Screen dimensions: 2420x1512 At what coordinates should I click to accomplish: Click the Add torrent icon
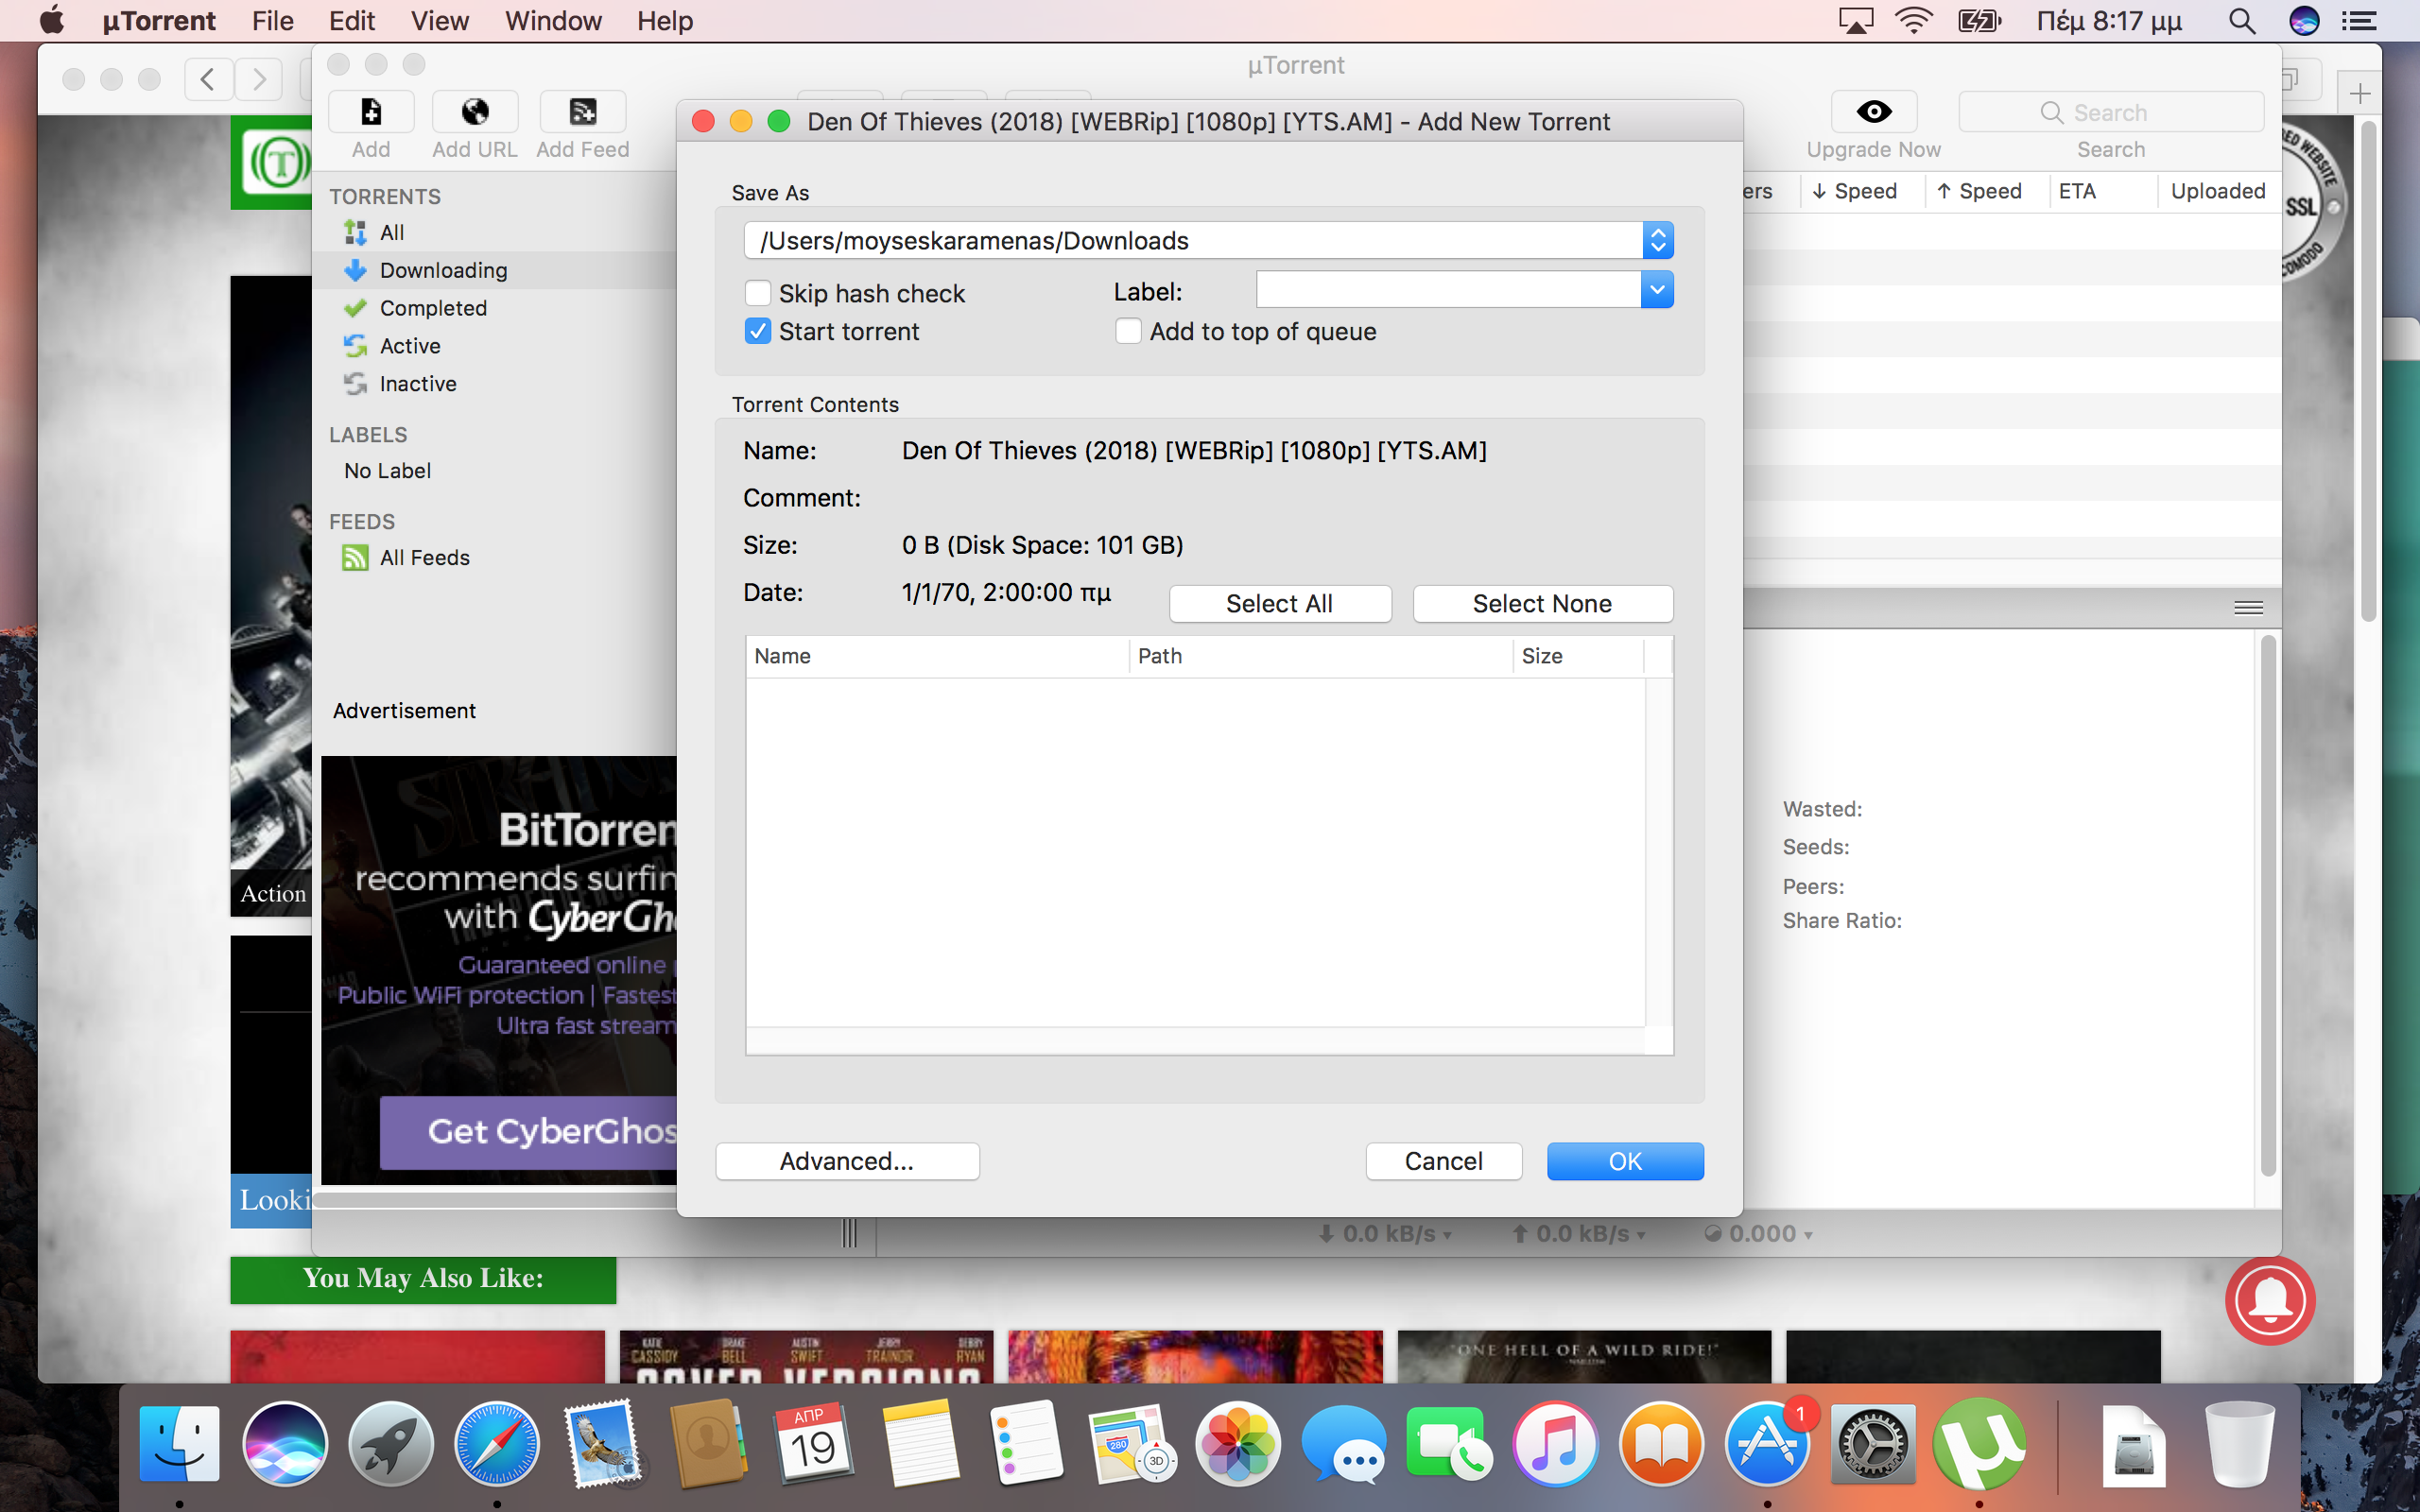[371, 111]
